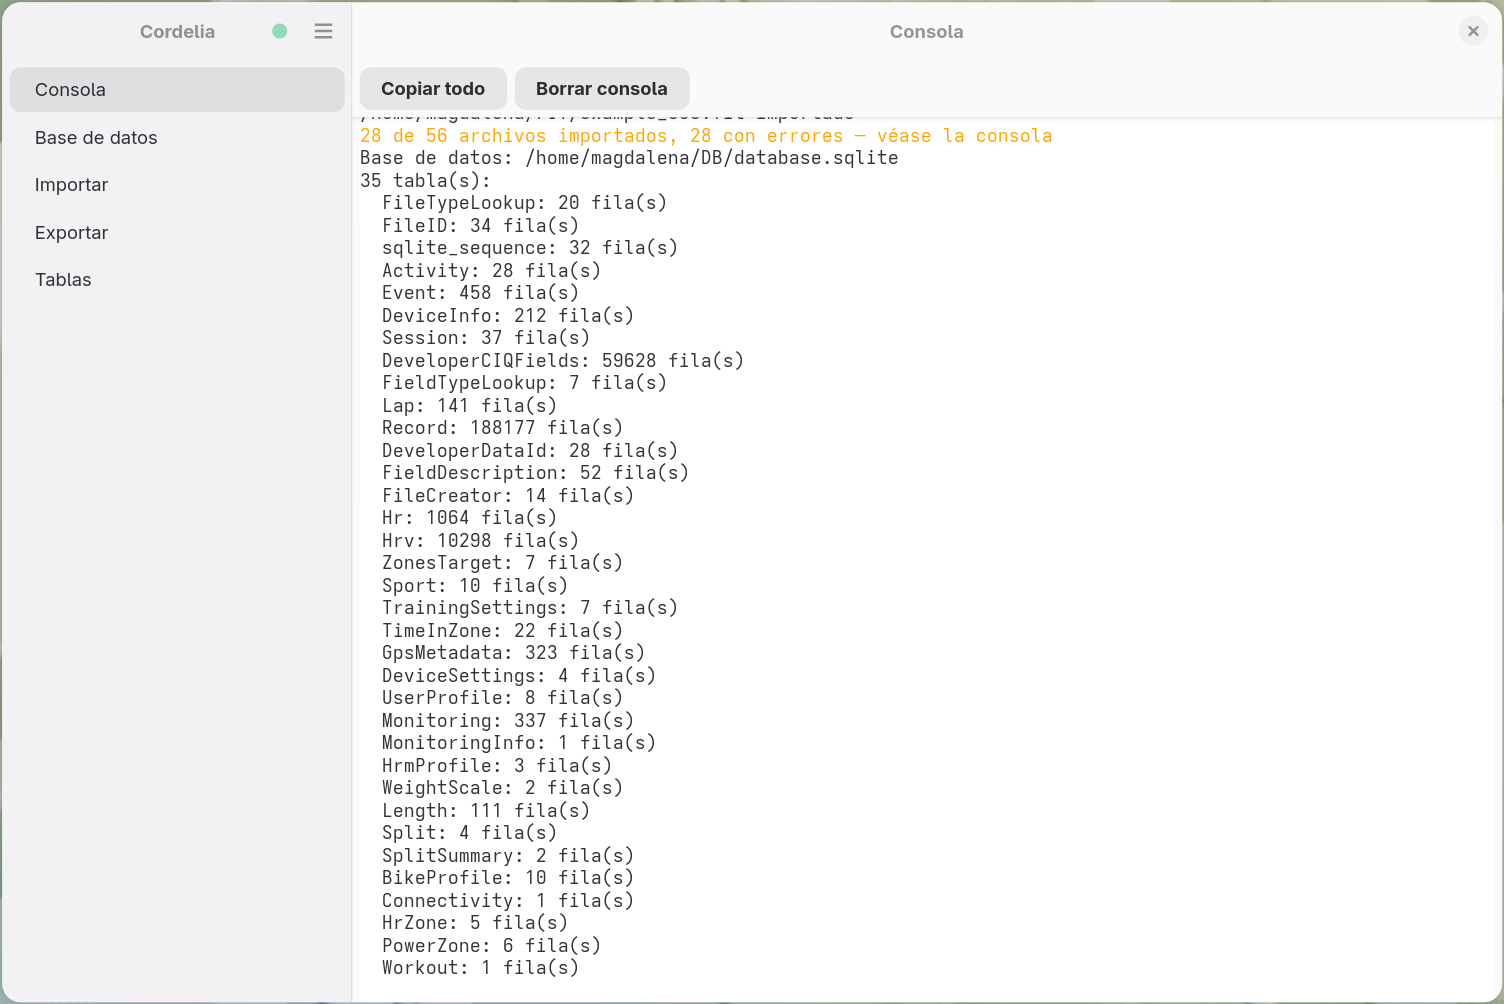The width and height of the screenshot is (1504, 1004).
Task: Go to the Importar section
Action: (x=177, y=185)
